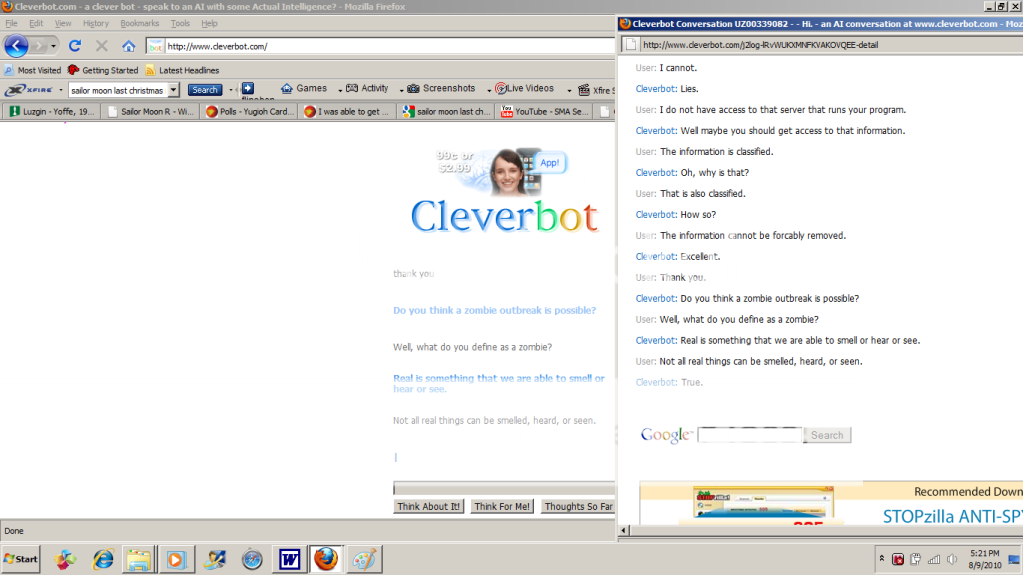The width and height of the screenshot is (1023, 575).
Task: Switch to 'I was able to get' tab
Action: point(348,112)
